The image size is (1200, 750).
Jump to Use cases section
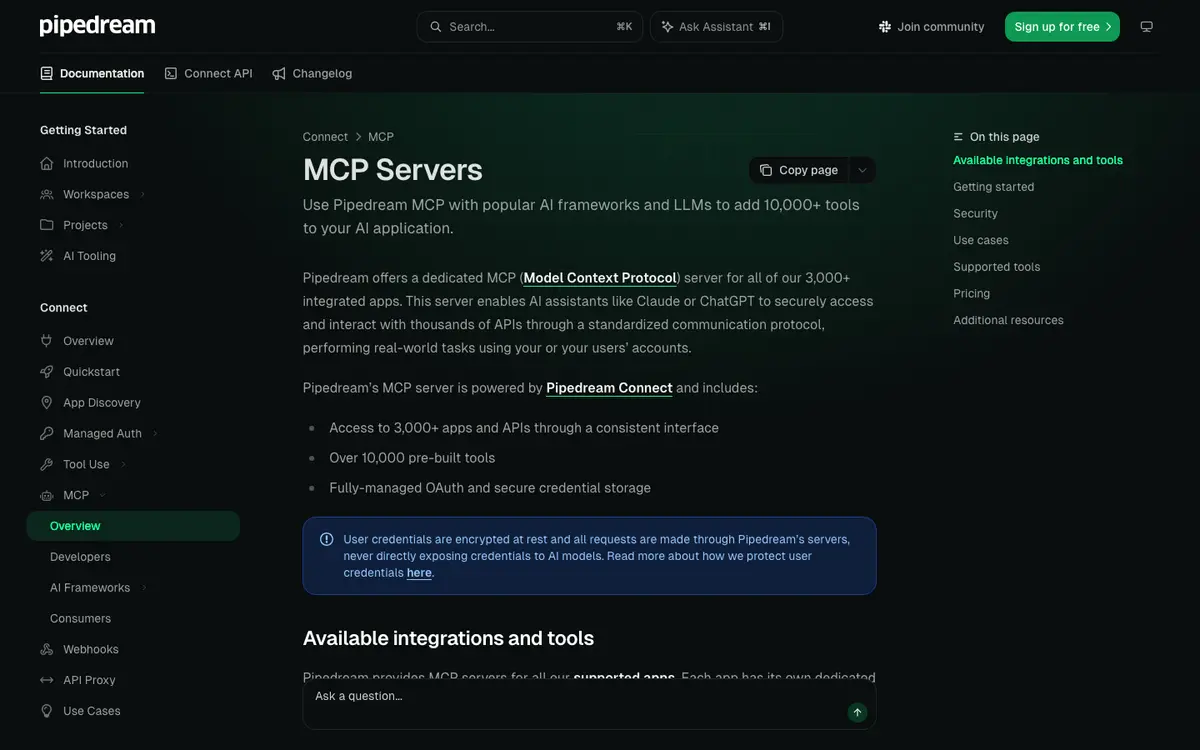(x=981, y=240)
